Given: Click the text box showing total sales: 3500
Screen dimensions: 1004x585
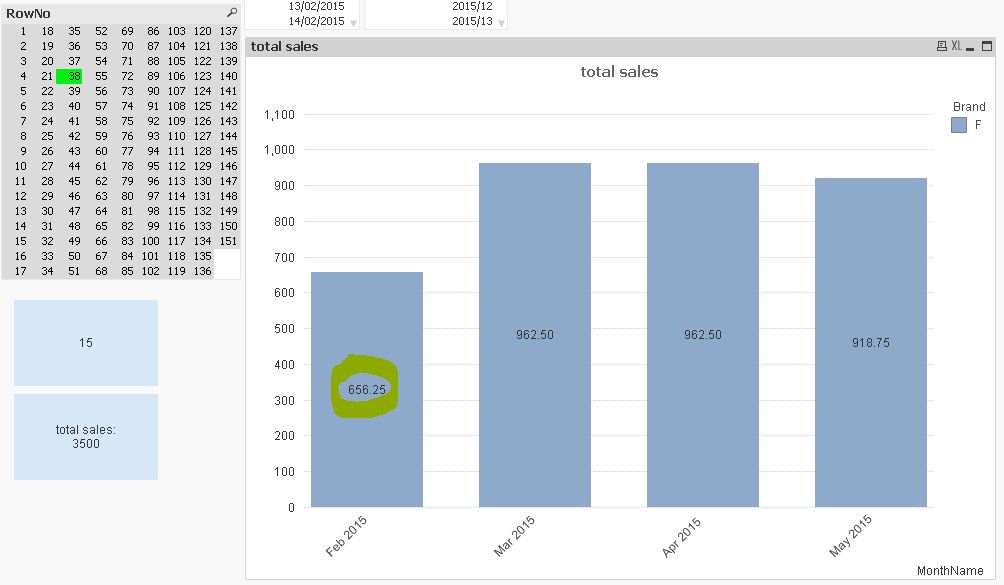Looking at the screenshot, I should coord(85,436).
